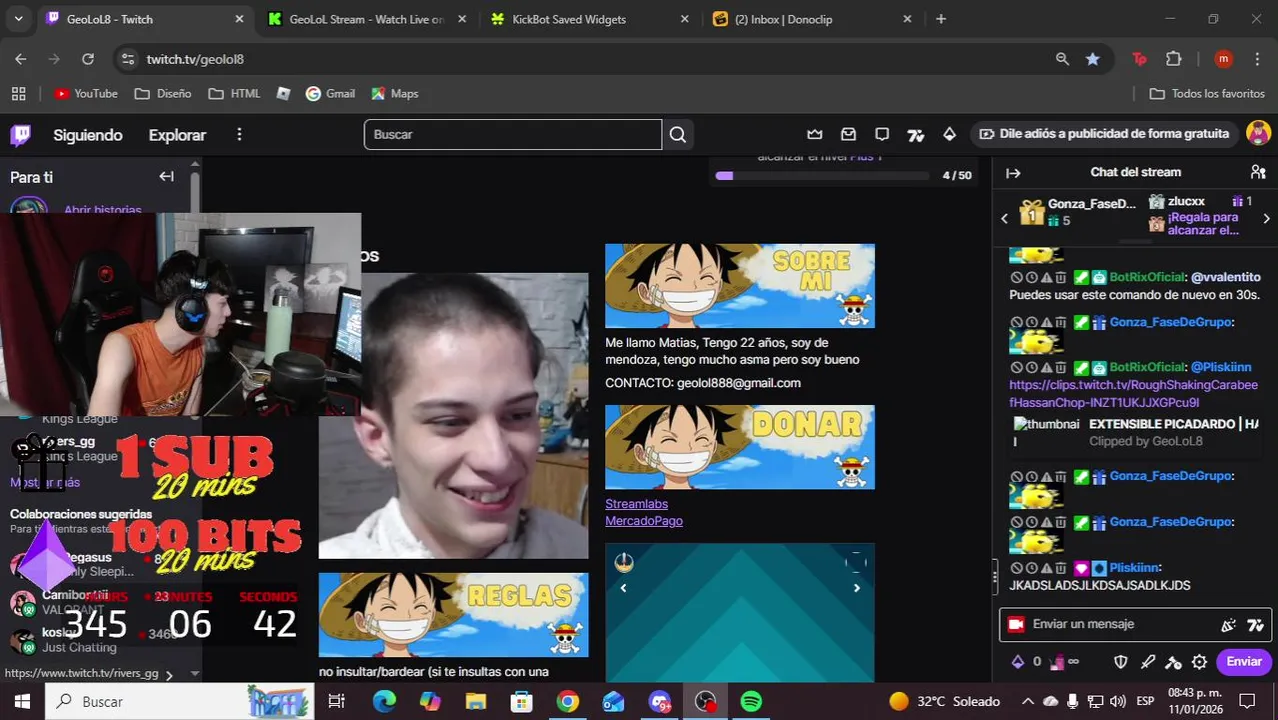Open File Explorer from the taskbar

[475, 702]
